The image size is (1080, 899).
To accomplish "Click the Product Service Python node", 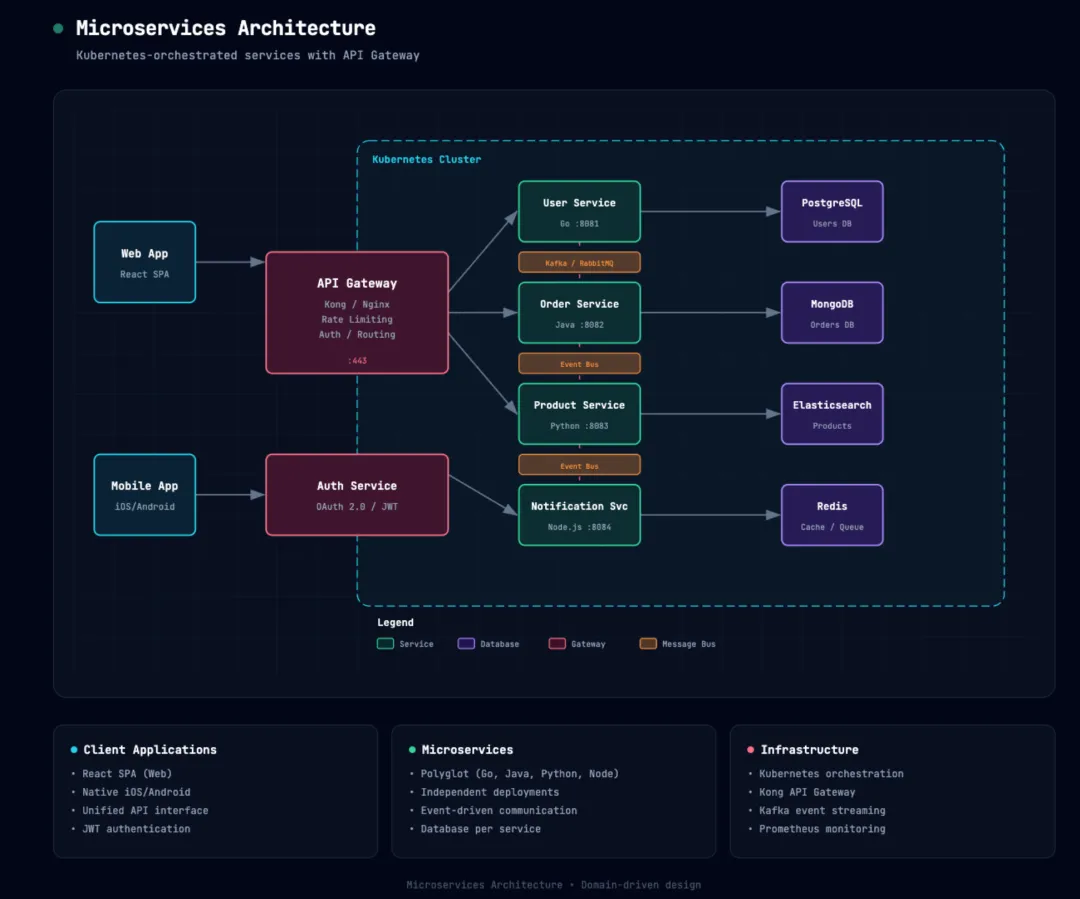I will (579, 414).
